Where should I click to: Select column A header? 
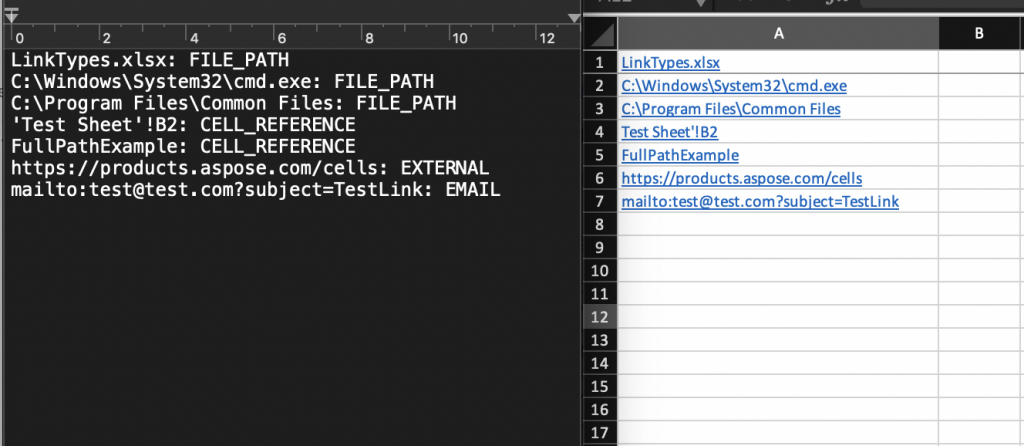click(x=777, y=35)
